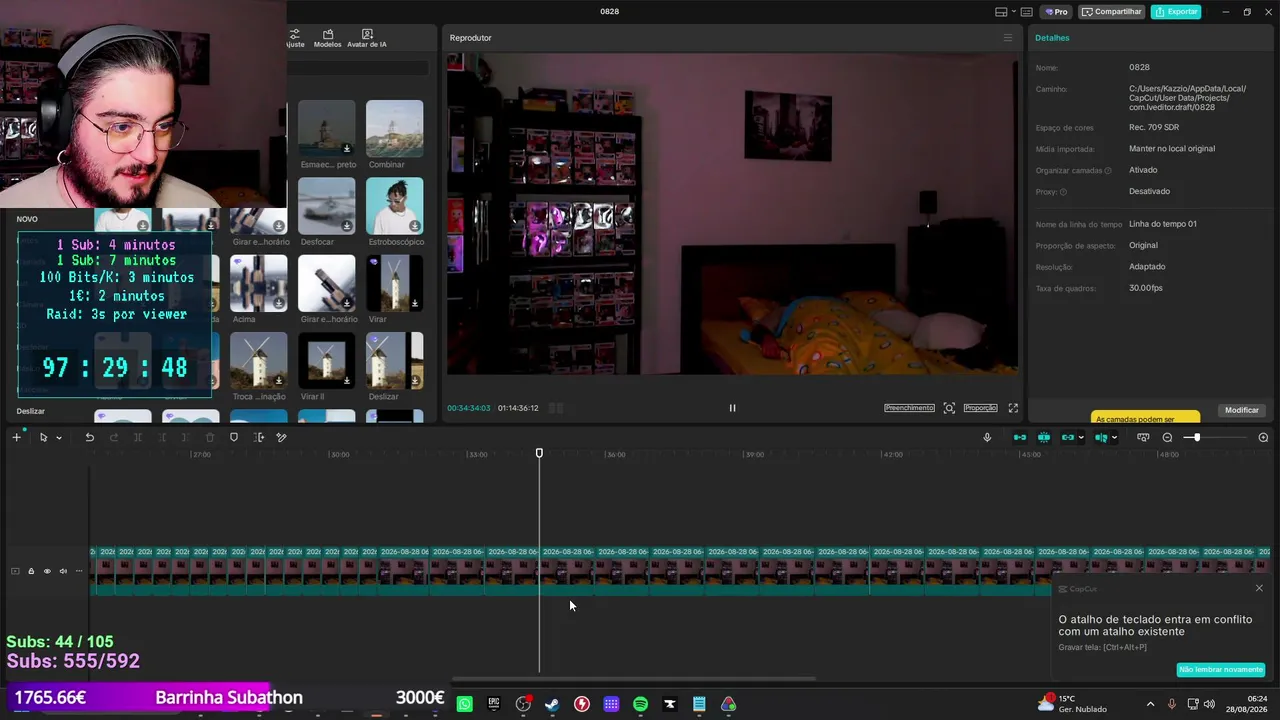Select the Combinar transition thumbnail
The image size is (1280, 720).
394,128
